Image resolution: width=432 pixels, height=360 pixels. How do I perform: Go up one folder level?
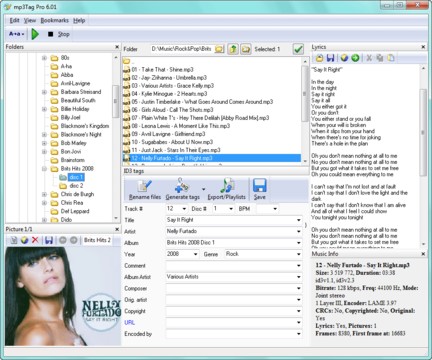coord(233,49)
